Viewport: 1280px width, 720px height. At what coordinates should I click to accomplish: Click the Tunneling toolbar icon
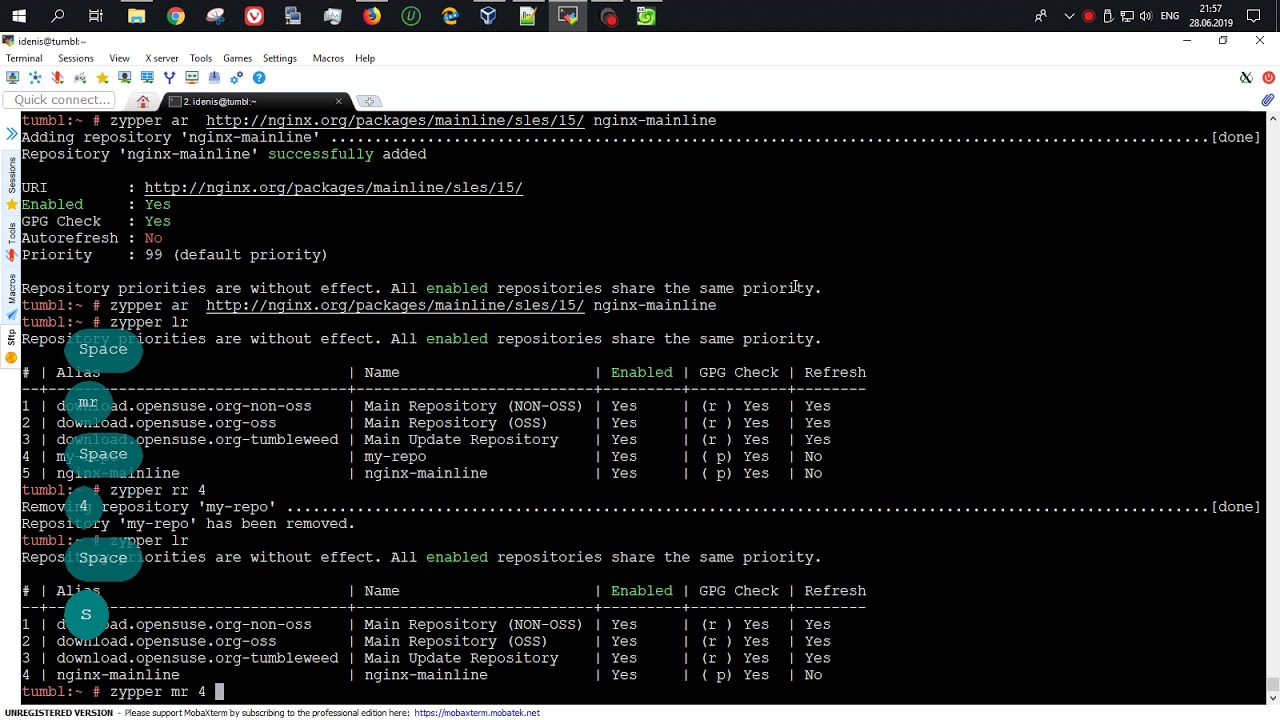pyautogui.click(x=192, y=78)
